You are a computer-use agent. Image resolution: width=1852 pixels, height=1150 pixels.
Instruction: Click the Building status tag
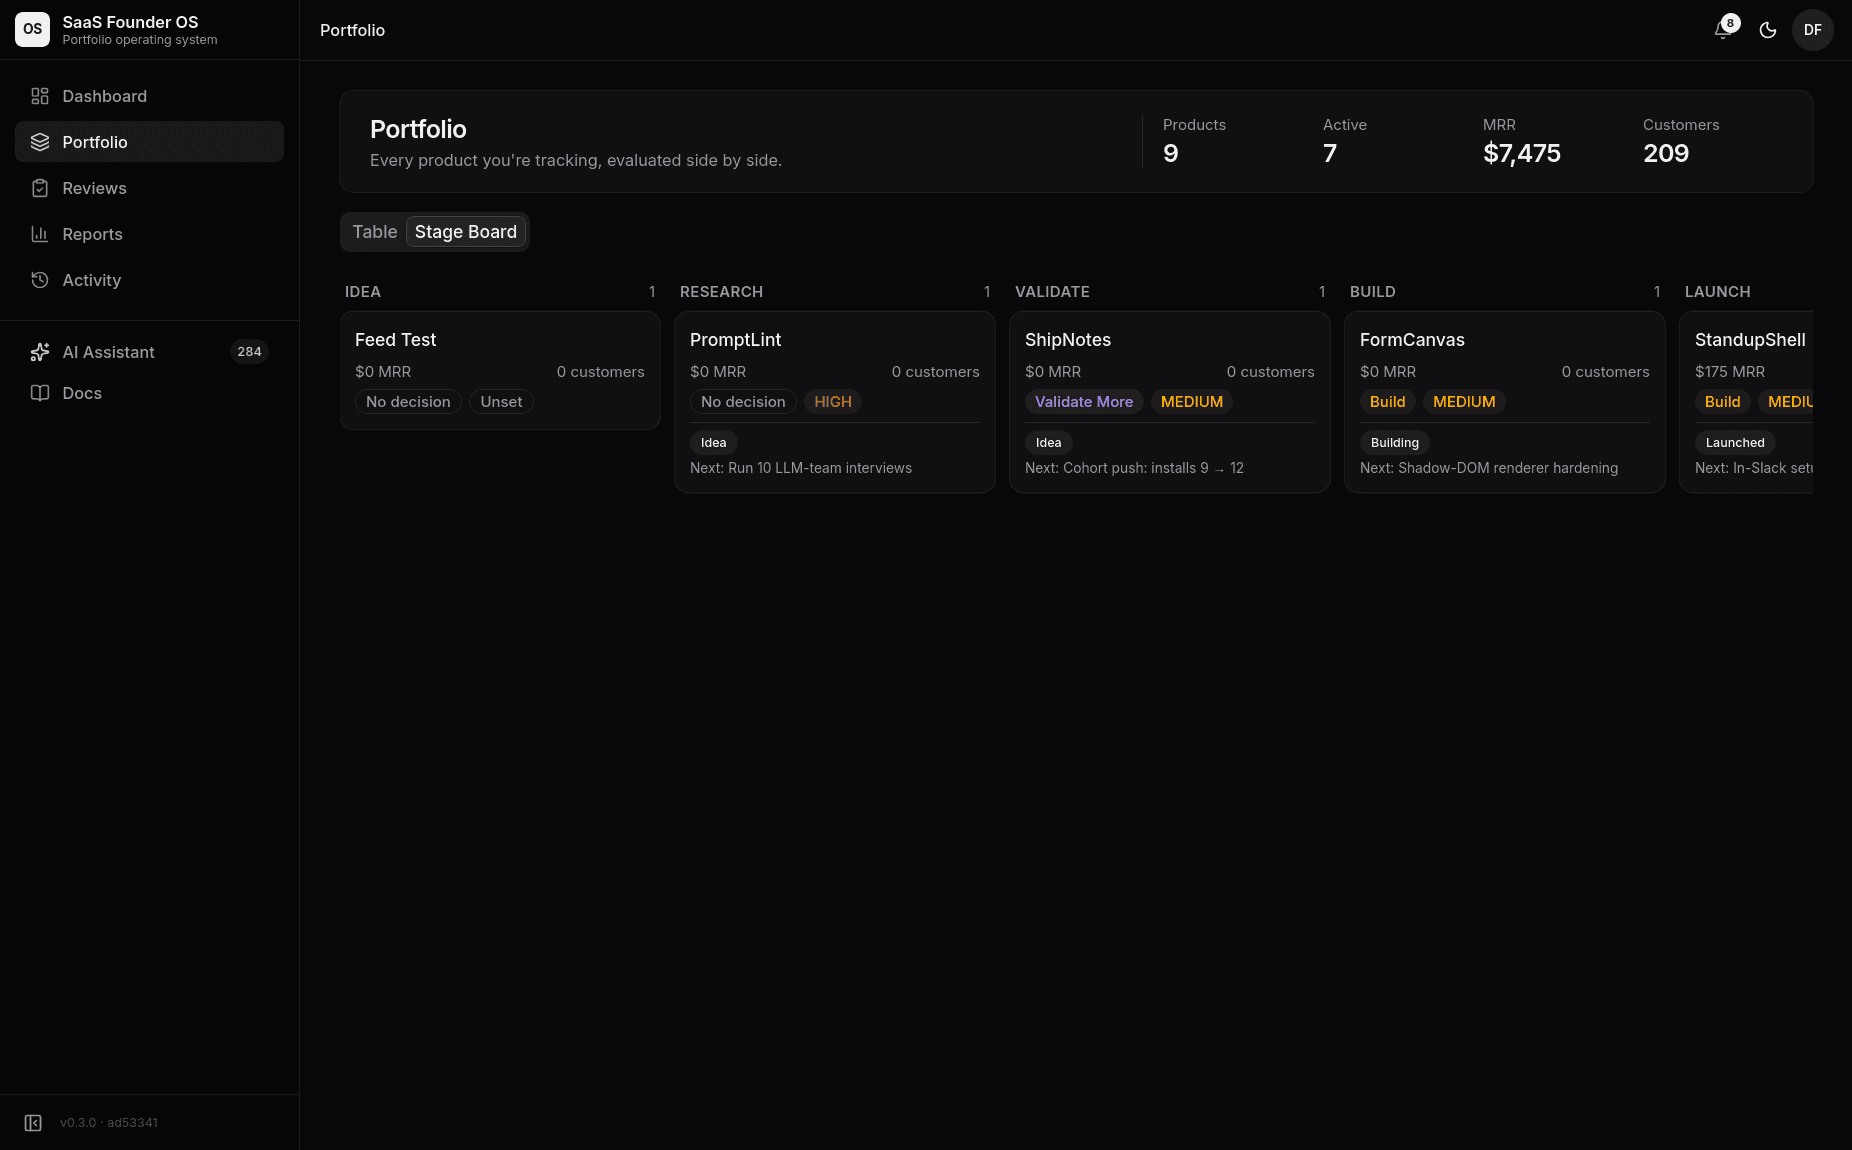(x=1395, y=443)
